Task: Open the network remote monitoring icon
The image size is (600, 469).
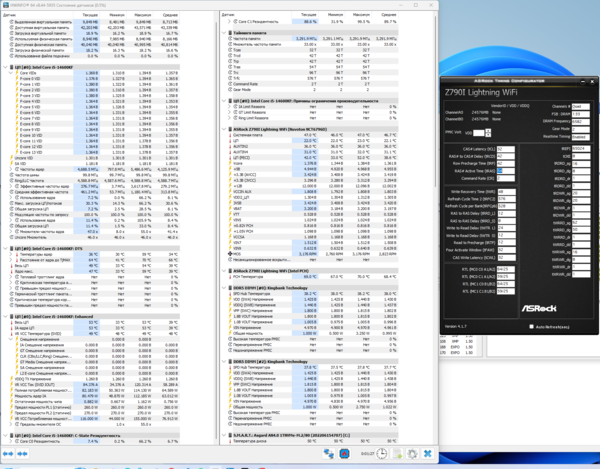Action: (x=329, y=454)
